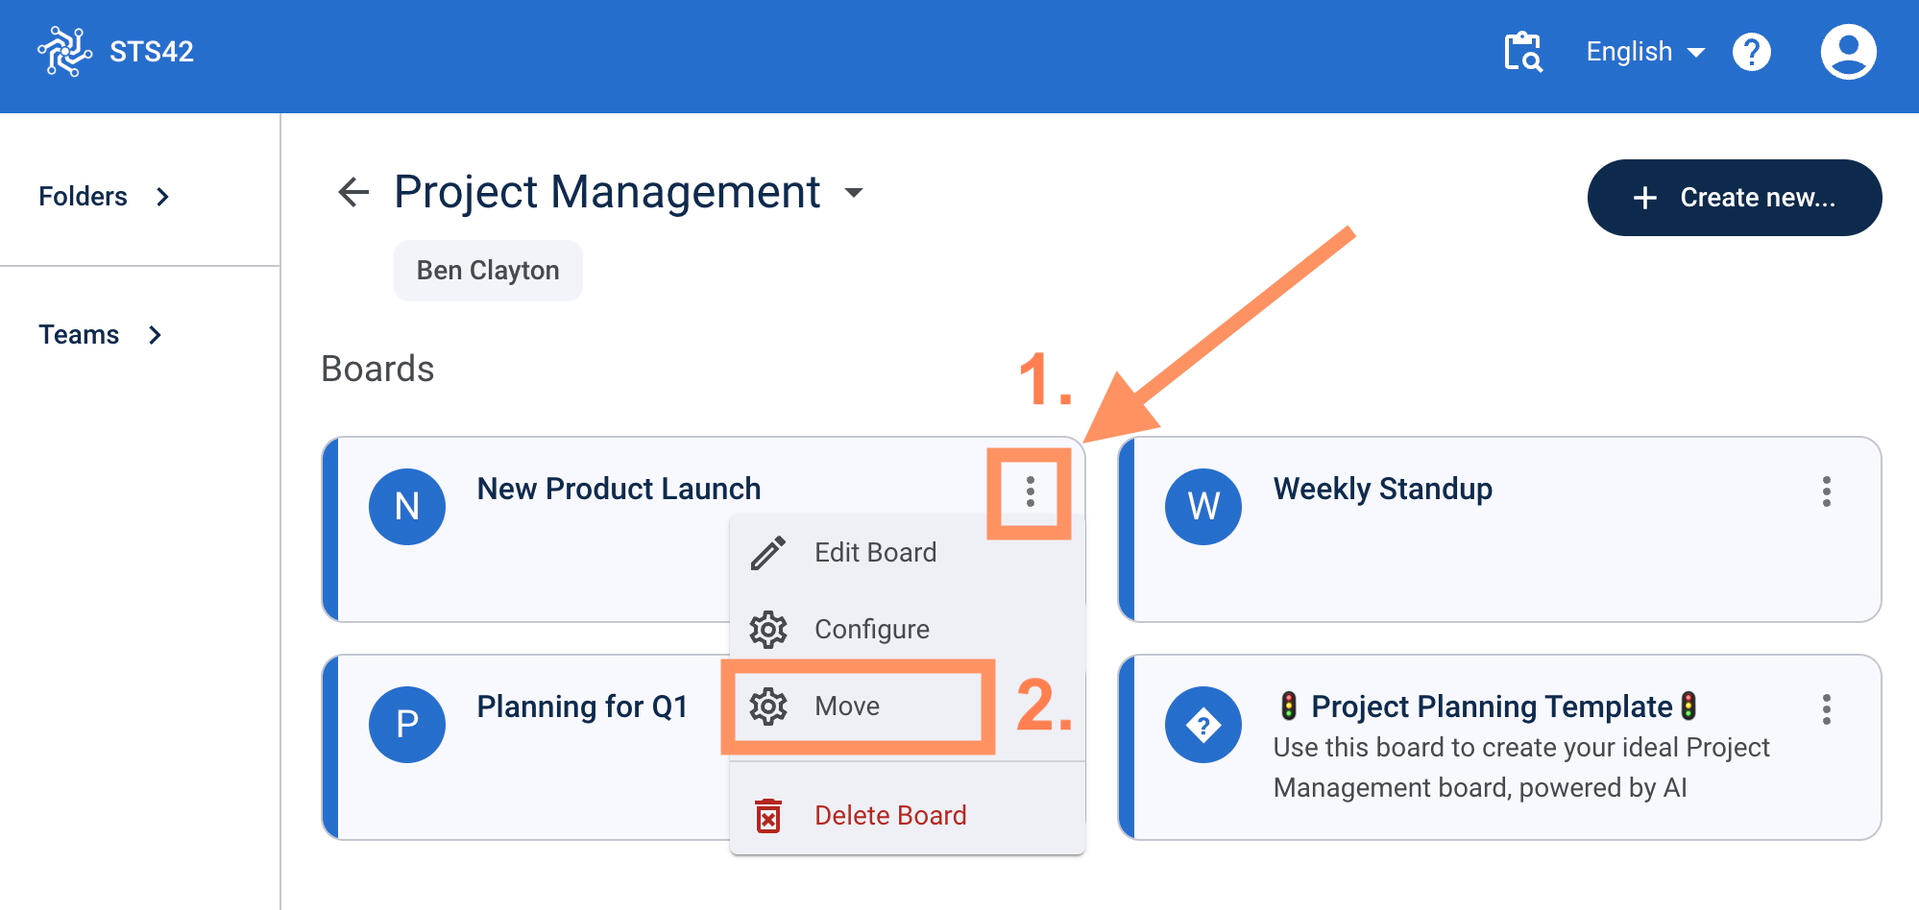
Task: Click the STS42 logo icon
Action: (65, 51)
